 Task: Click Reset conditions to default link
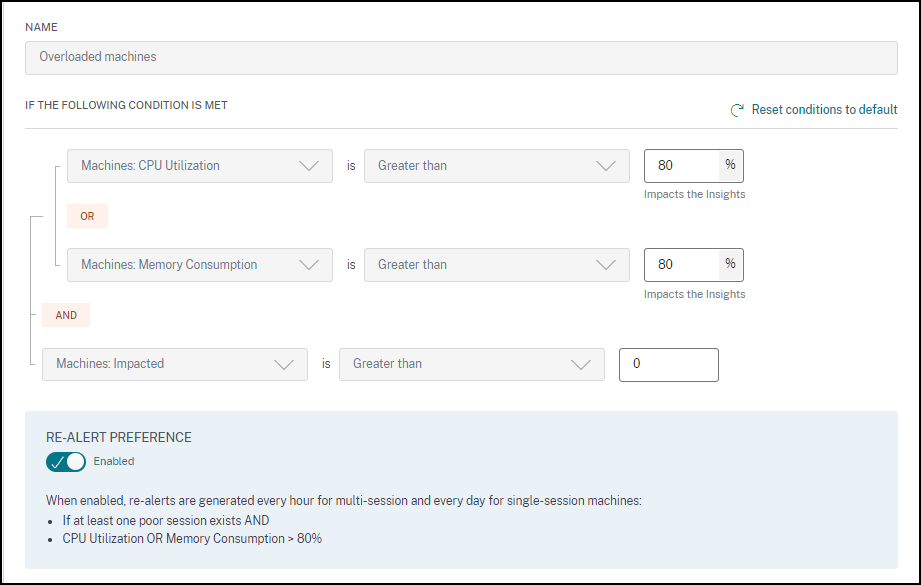824,110
